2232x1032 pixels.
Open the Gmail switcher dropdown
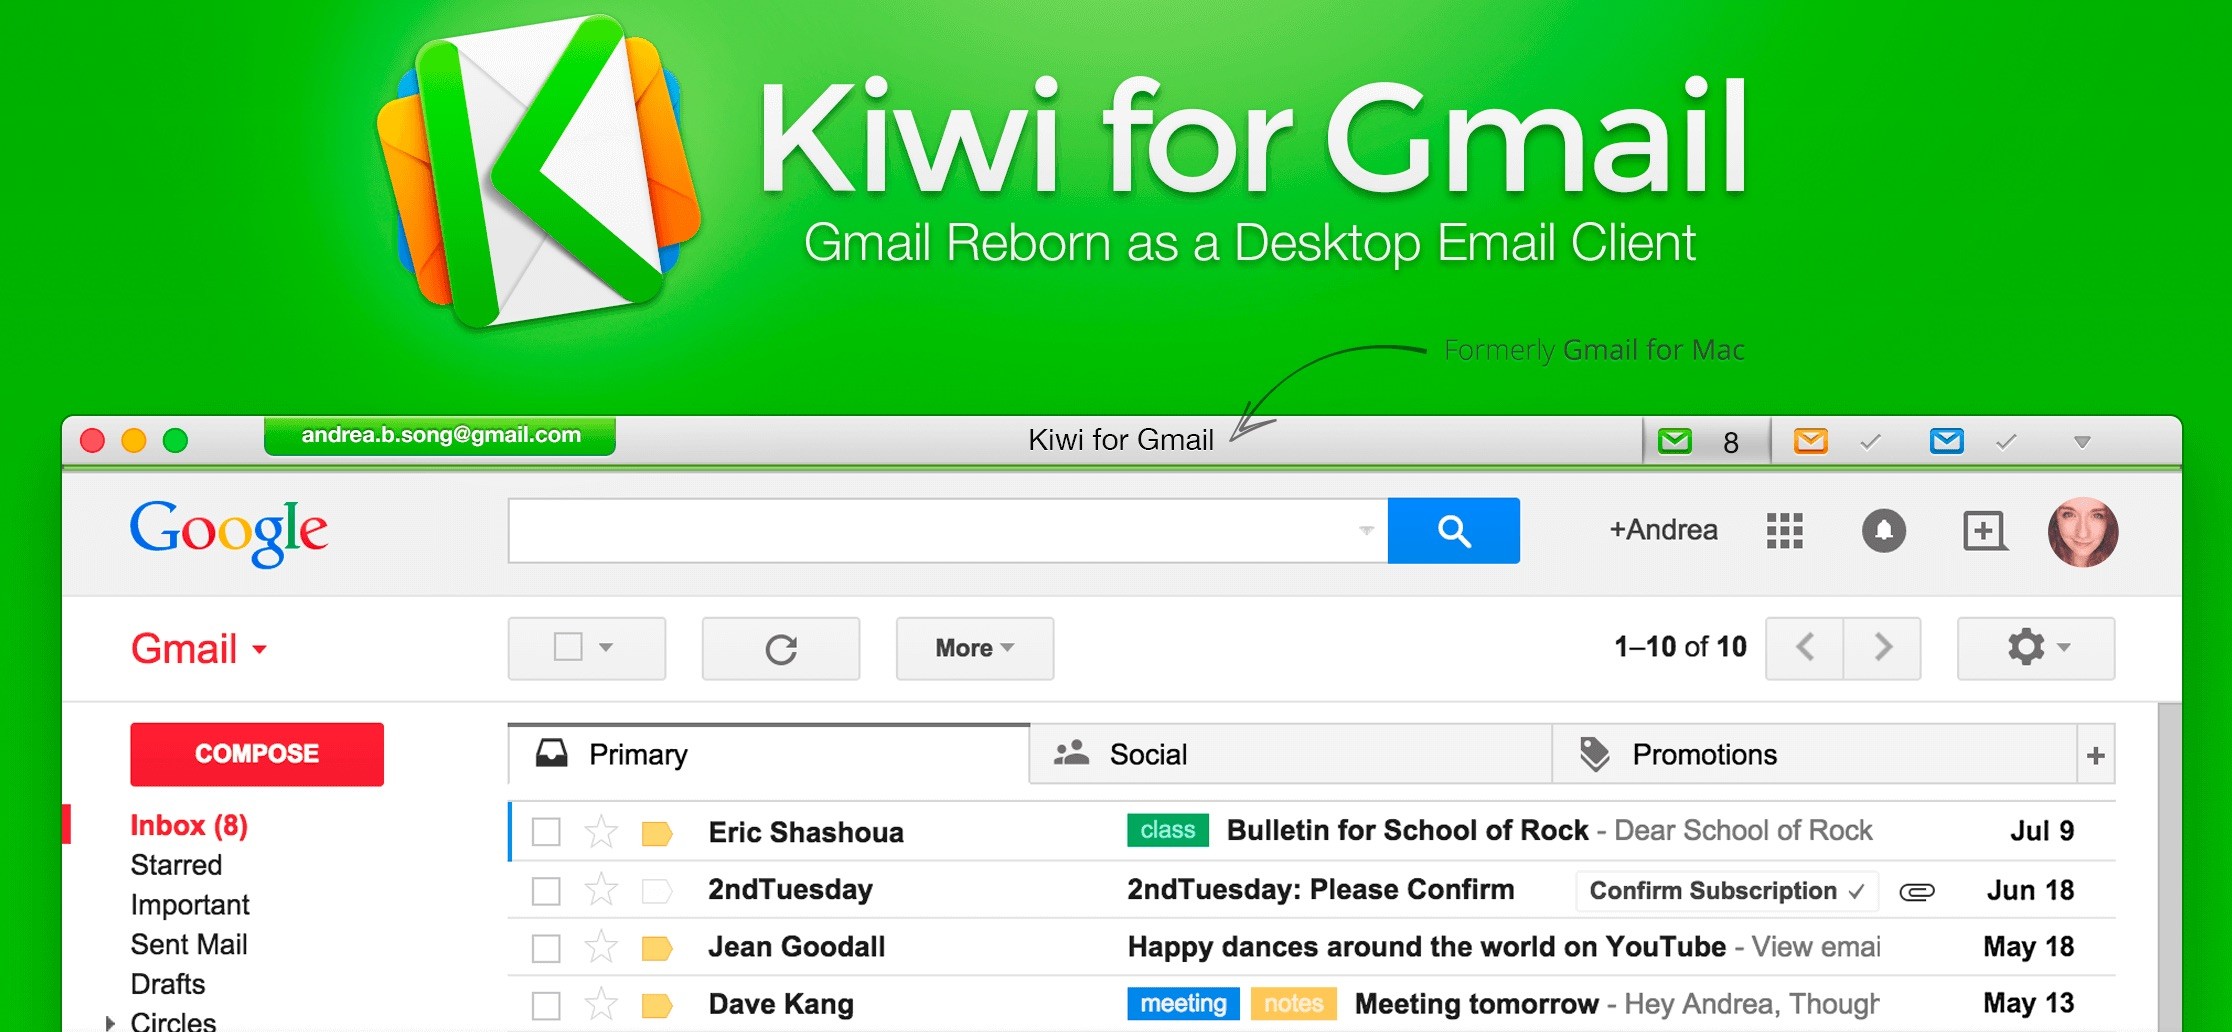tap(199, 649)
